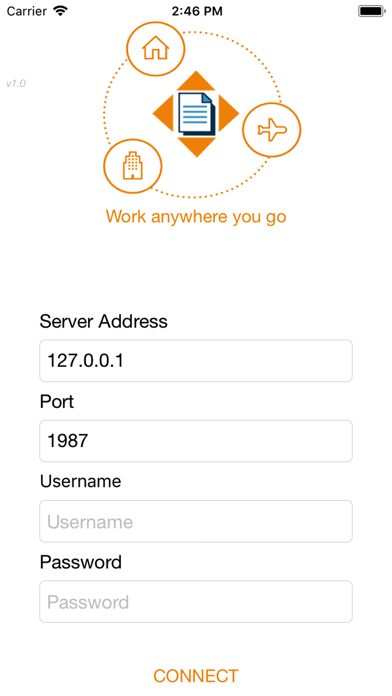Tap the office building icon circle

click(133, 166)
